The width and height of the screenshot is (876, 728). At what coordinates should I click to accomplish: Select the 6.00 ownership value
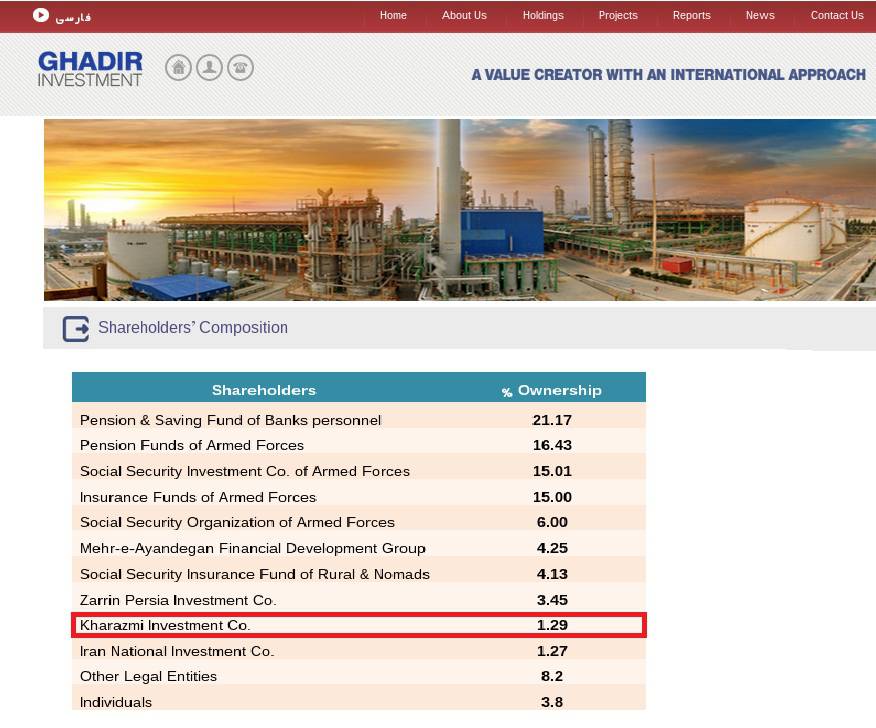(x=552, y=522)
